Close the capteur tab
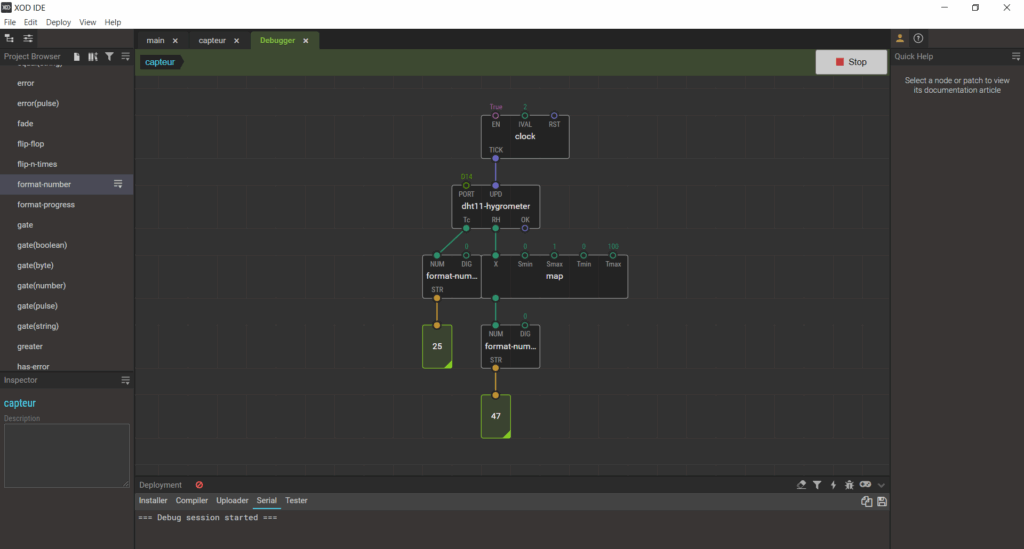 236,41
